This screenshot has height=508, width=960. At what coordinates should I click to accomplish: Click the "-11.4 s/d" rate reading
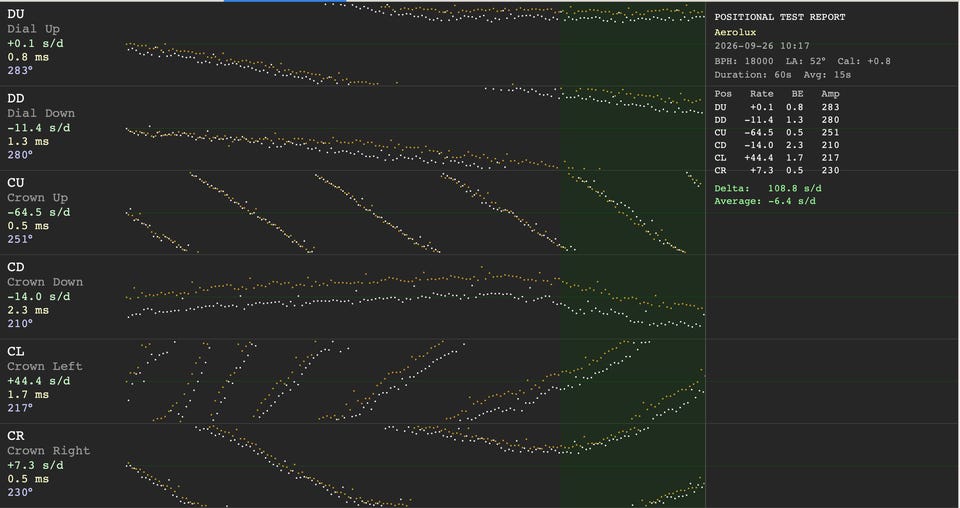pos(39,128)
